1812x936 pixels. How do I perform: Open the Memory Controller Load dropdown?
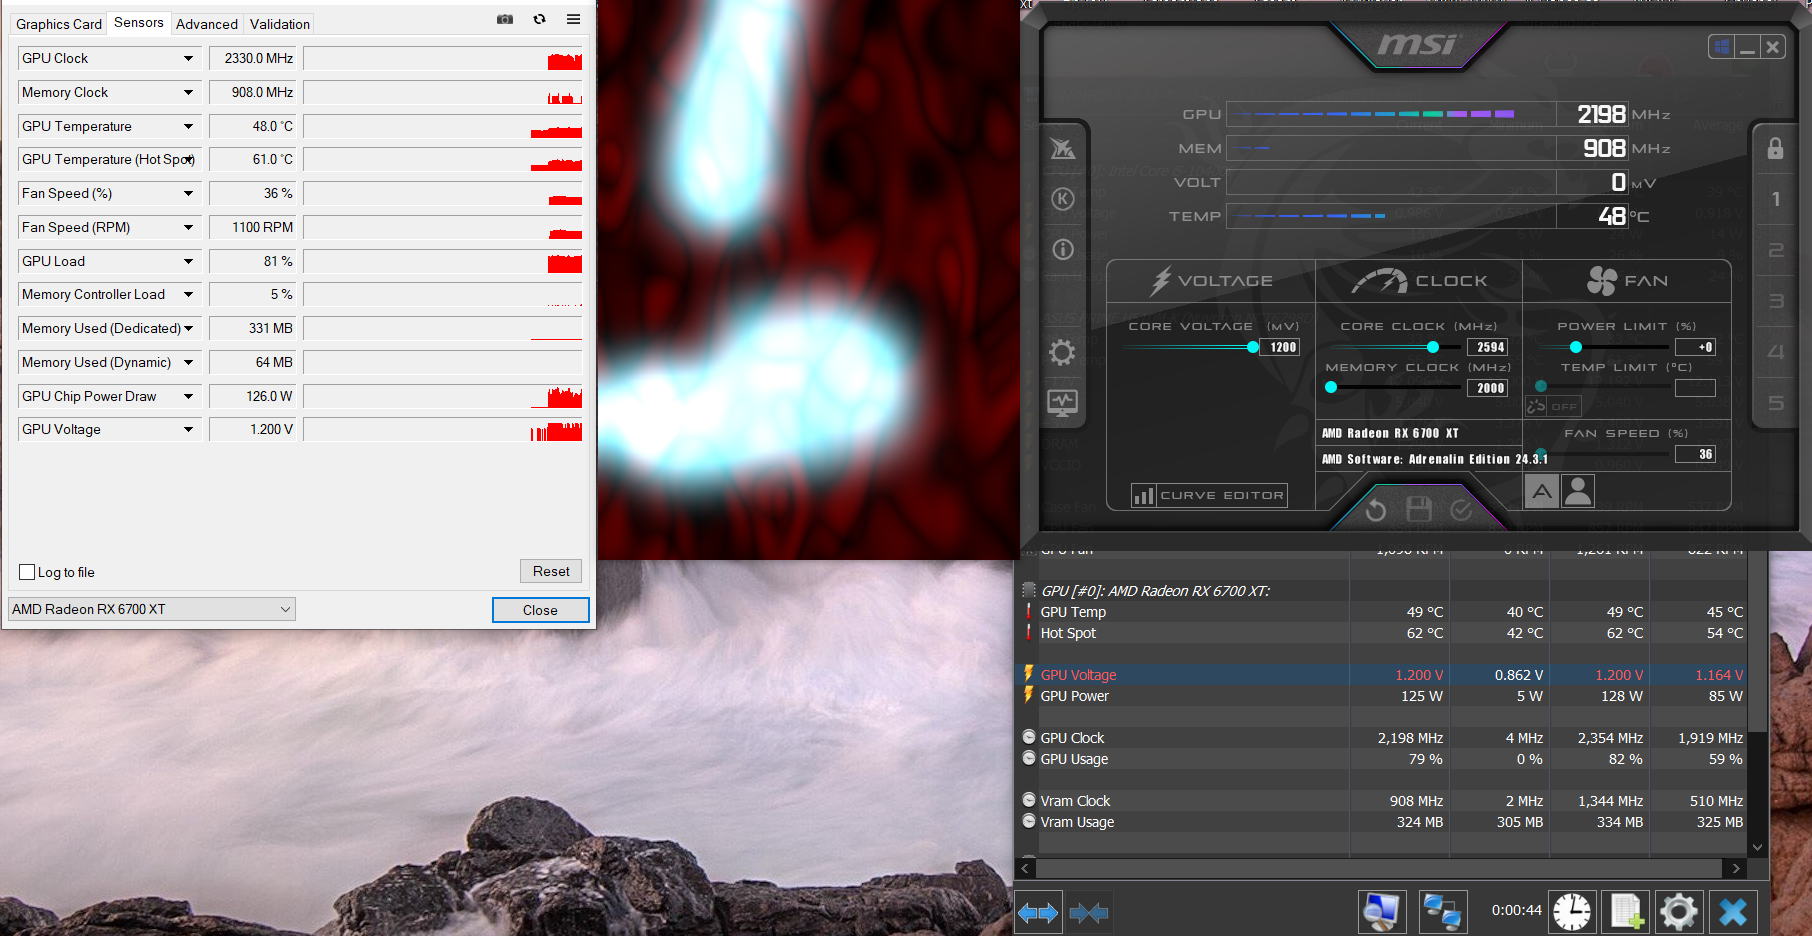188,295
